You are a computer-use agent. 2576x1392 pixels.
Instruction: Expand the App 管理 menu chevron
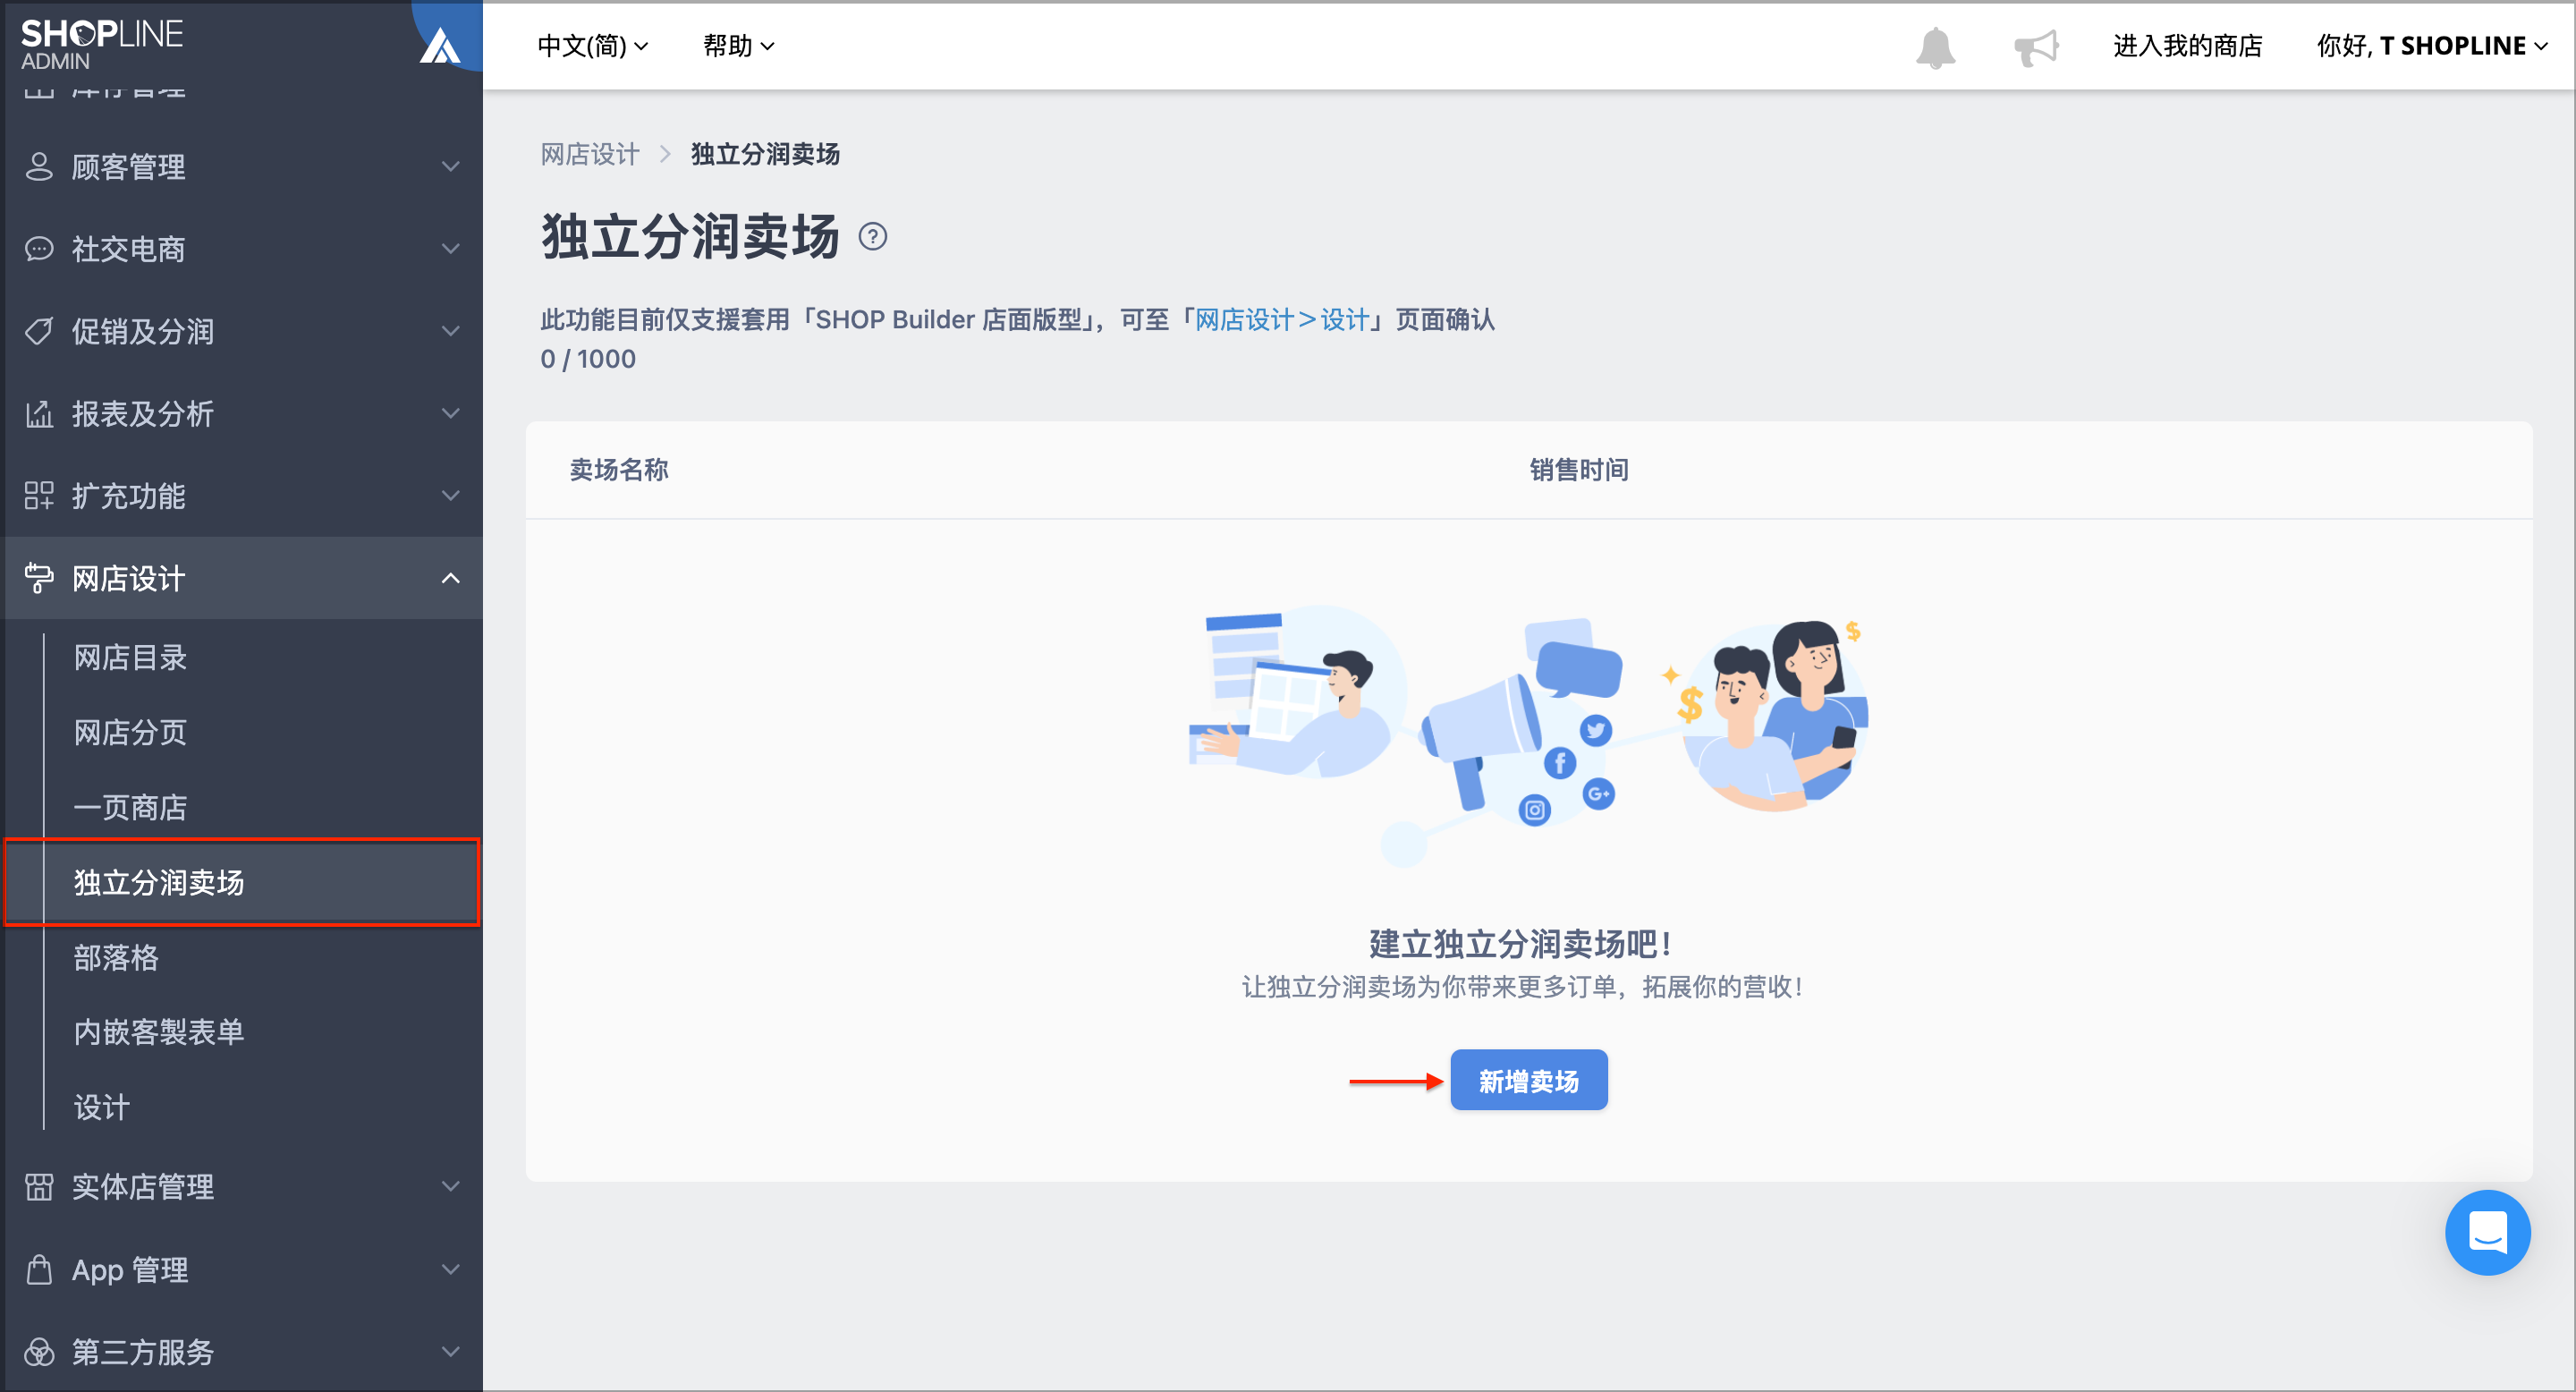click(451, 1269)
